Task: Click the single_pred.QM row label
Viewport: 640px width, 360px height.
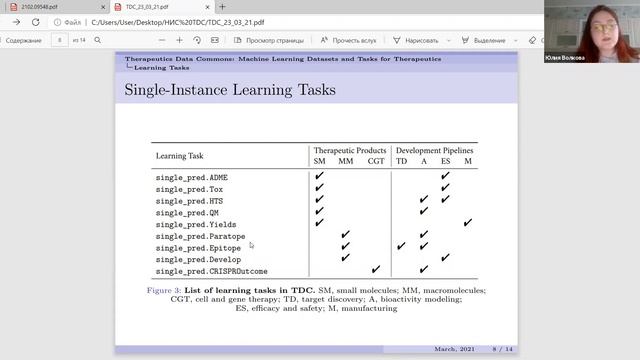Action: [x=187, y=213]
